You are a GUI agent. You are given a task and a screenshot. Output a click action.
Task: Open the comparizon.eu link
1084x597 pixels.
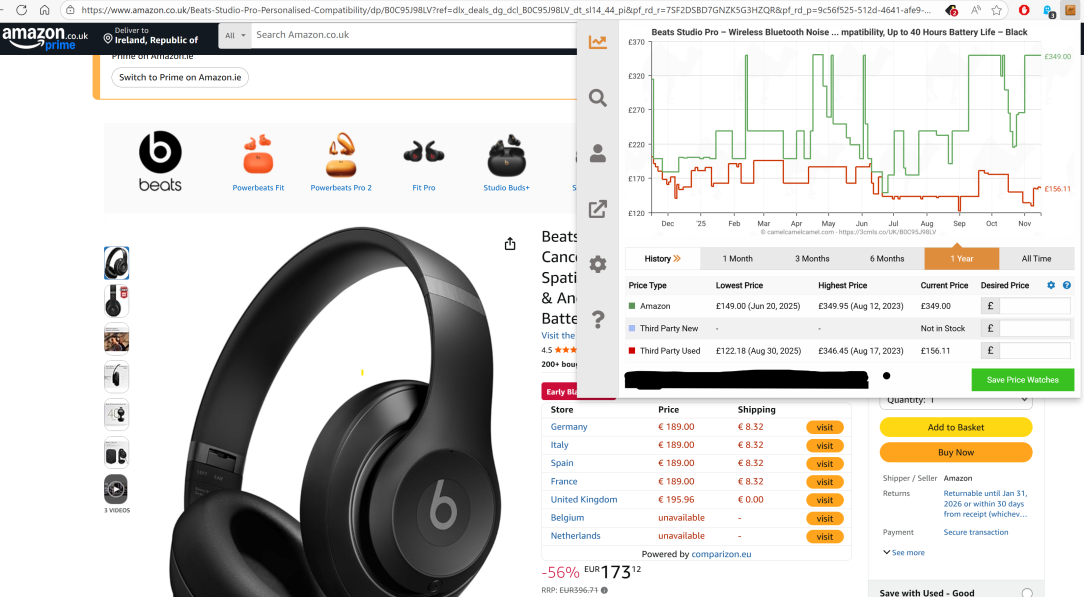[x=721, y=554]
